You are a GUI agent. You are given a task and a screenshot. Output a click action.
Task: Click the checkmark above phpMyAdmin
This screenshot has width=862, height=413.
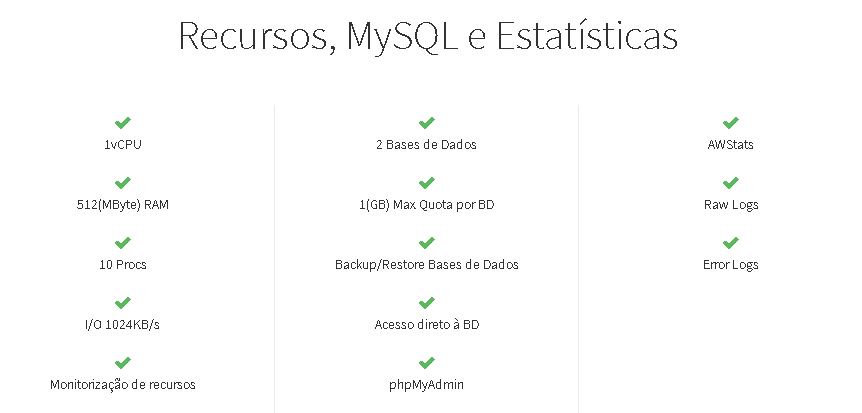(x=427, y=362)
